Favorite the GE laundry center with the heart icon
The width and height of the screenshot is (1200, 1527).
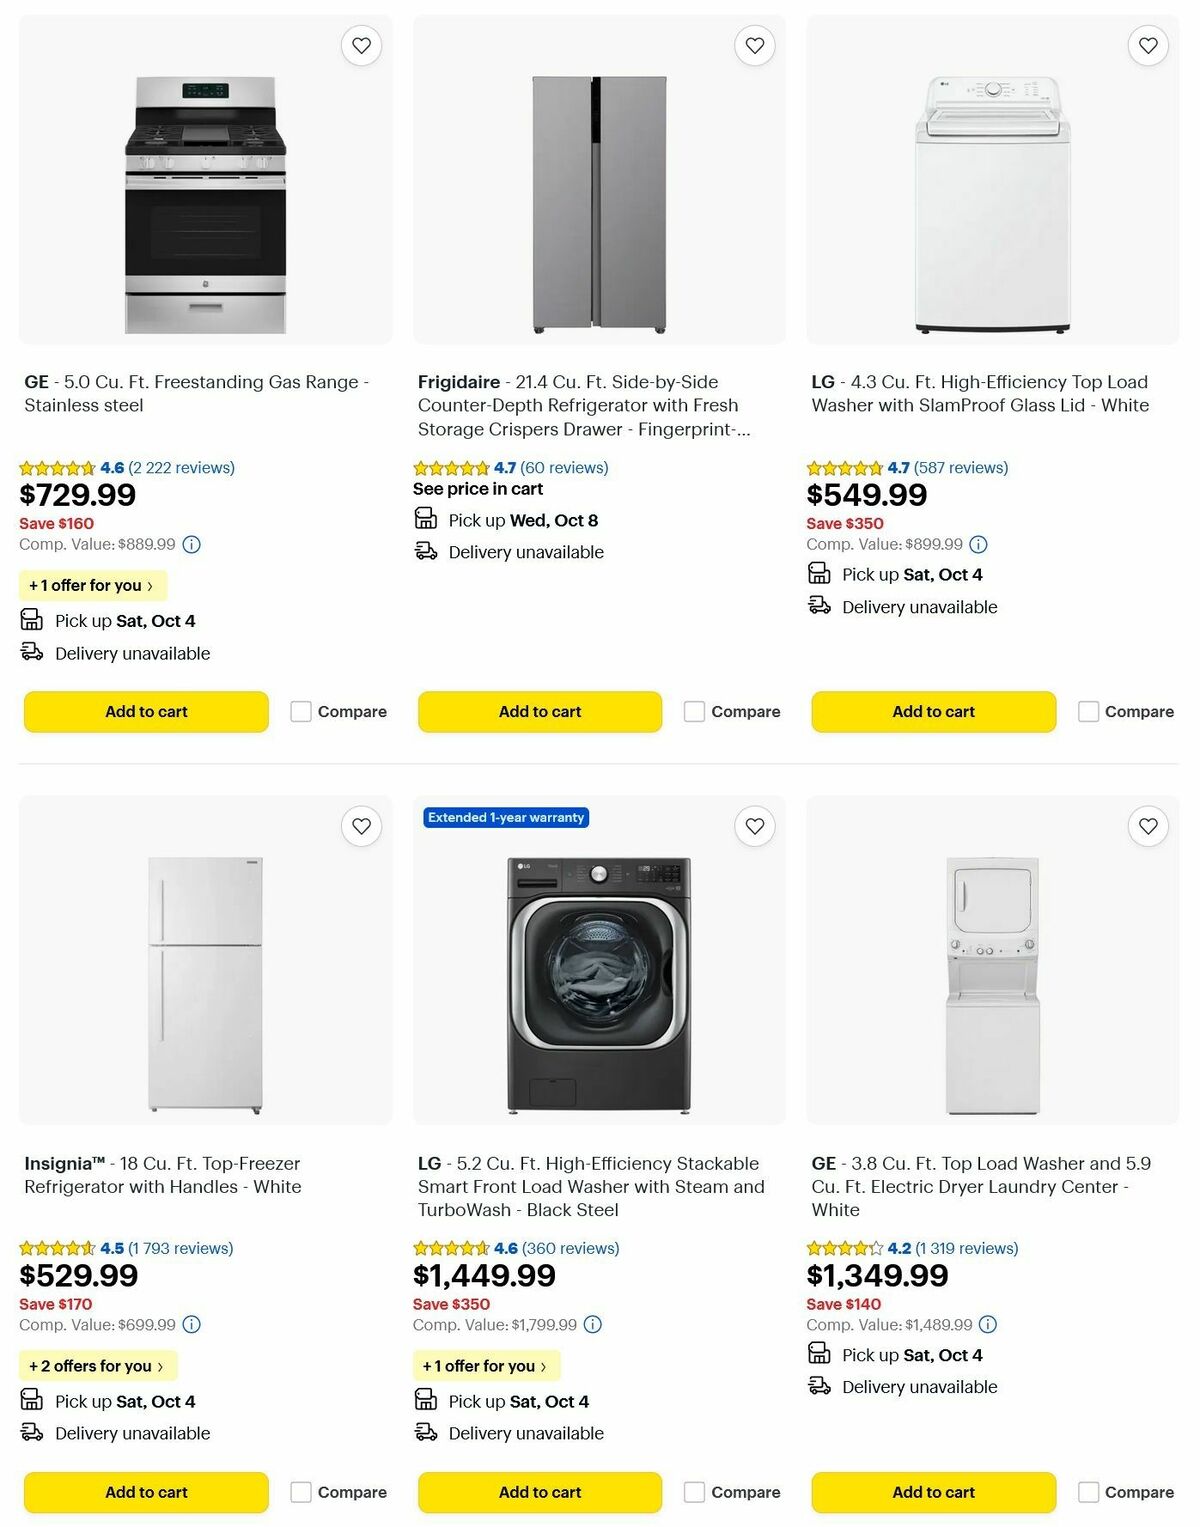click(x=1146, y=826)
